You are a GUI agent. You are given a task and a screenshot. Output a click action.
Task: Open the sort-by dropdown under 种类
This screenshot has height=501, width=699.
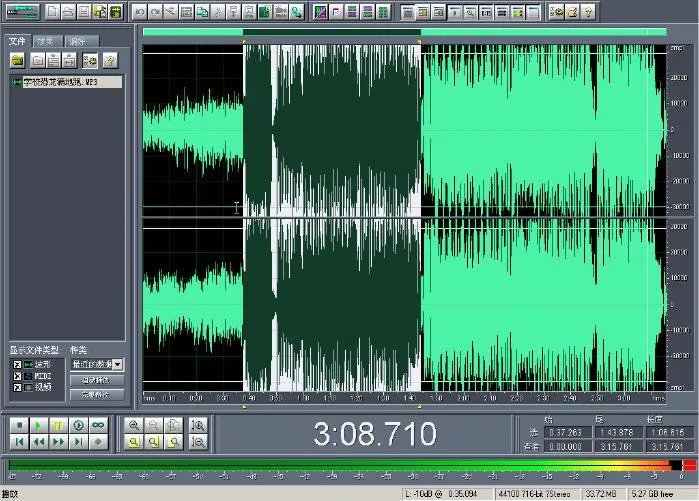[118, 365]
